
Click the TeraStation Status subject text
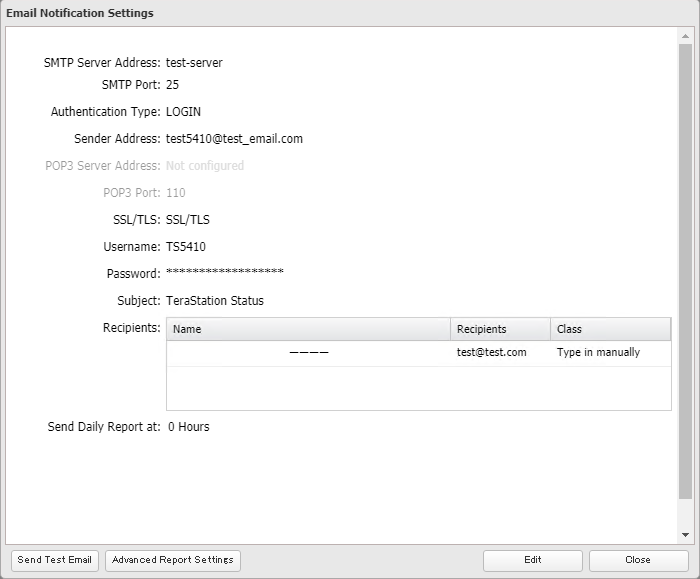[215, 300]
